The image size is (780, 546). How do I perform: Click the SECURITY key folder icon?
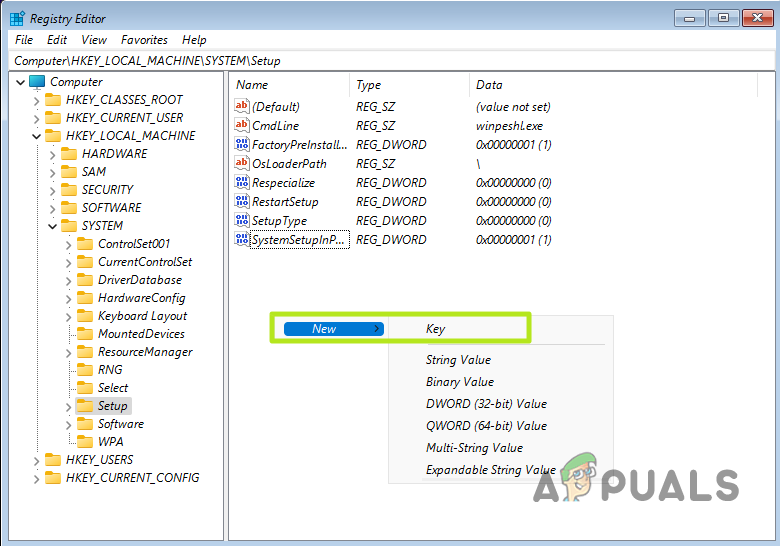69,190
